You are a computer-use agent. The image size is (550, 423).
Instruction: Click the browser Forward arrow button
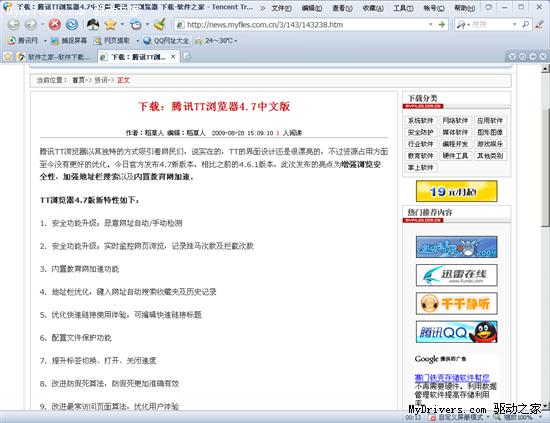[x=31, y=24]
